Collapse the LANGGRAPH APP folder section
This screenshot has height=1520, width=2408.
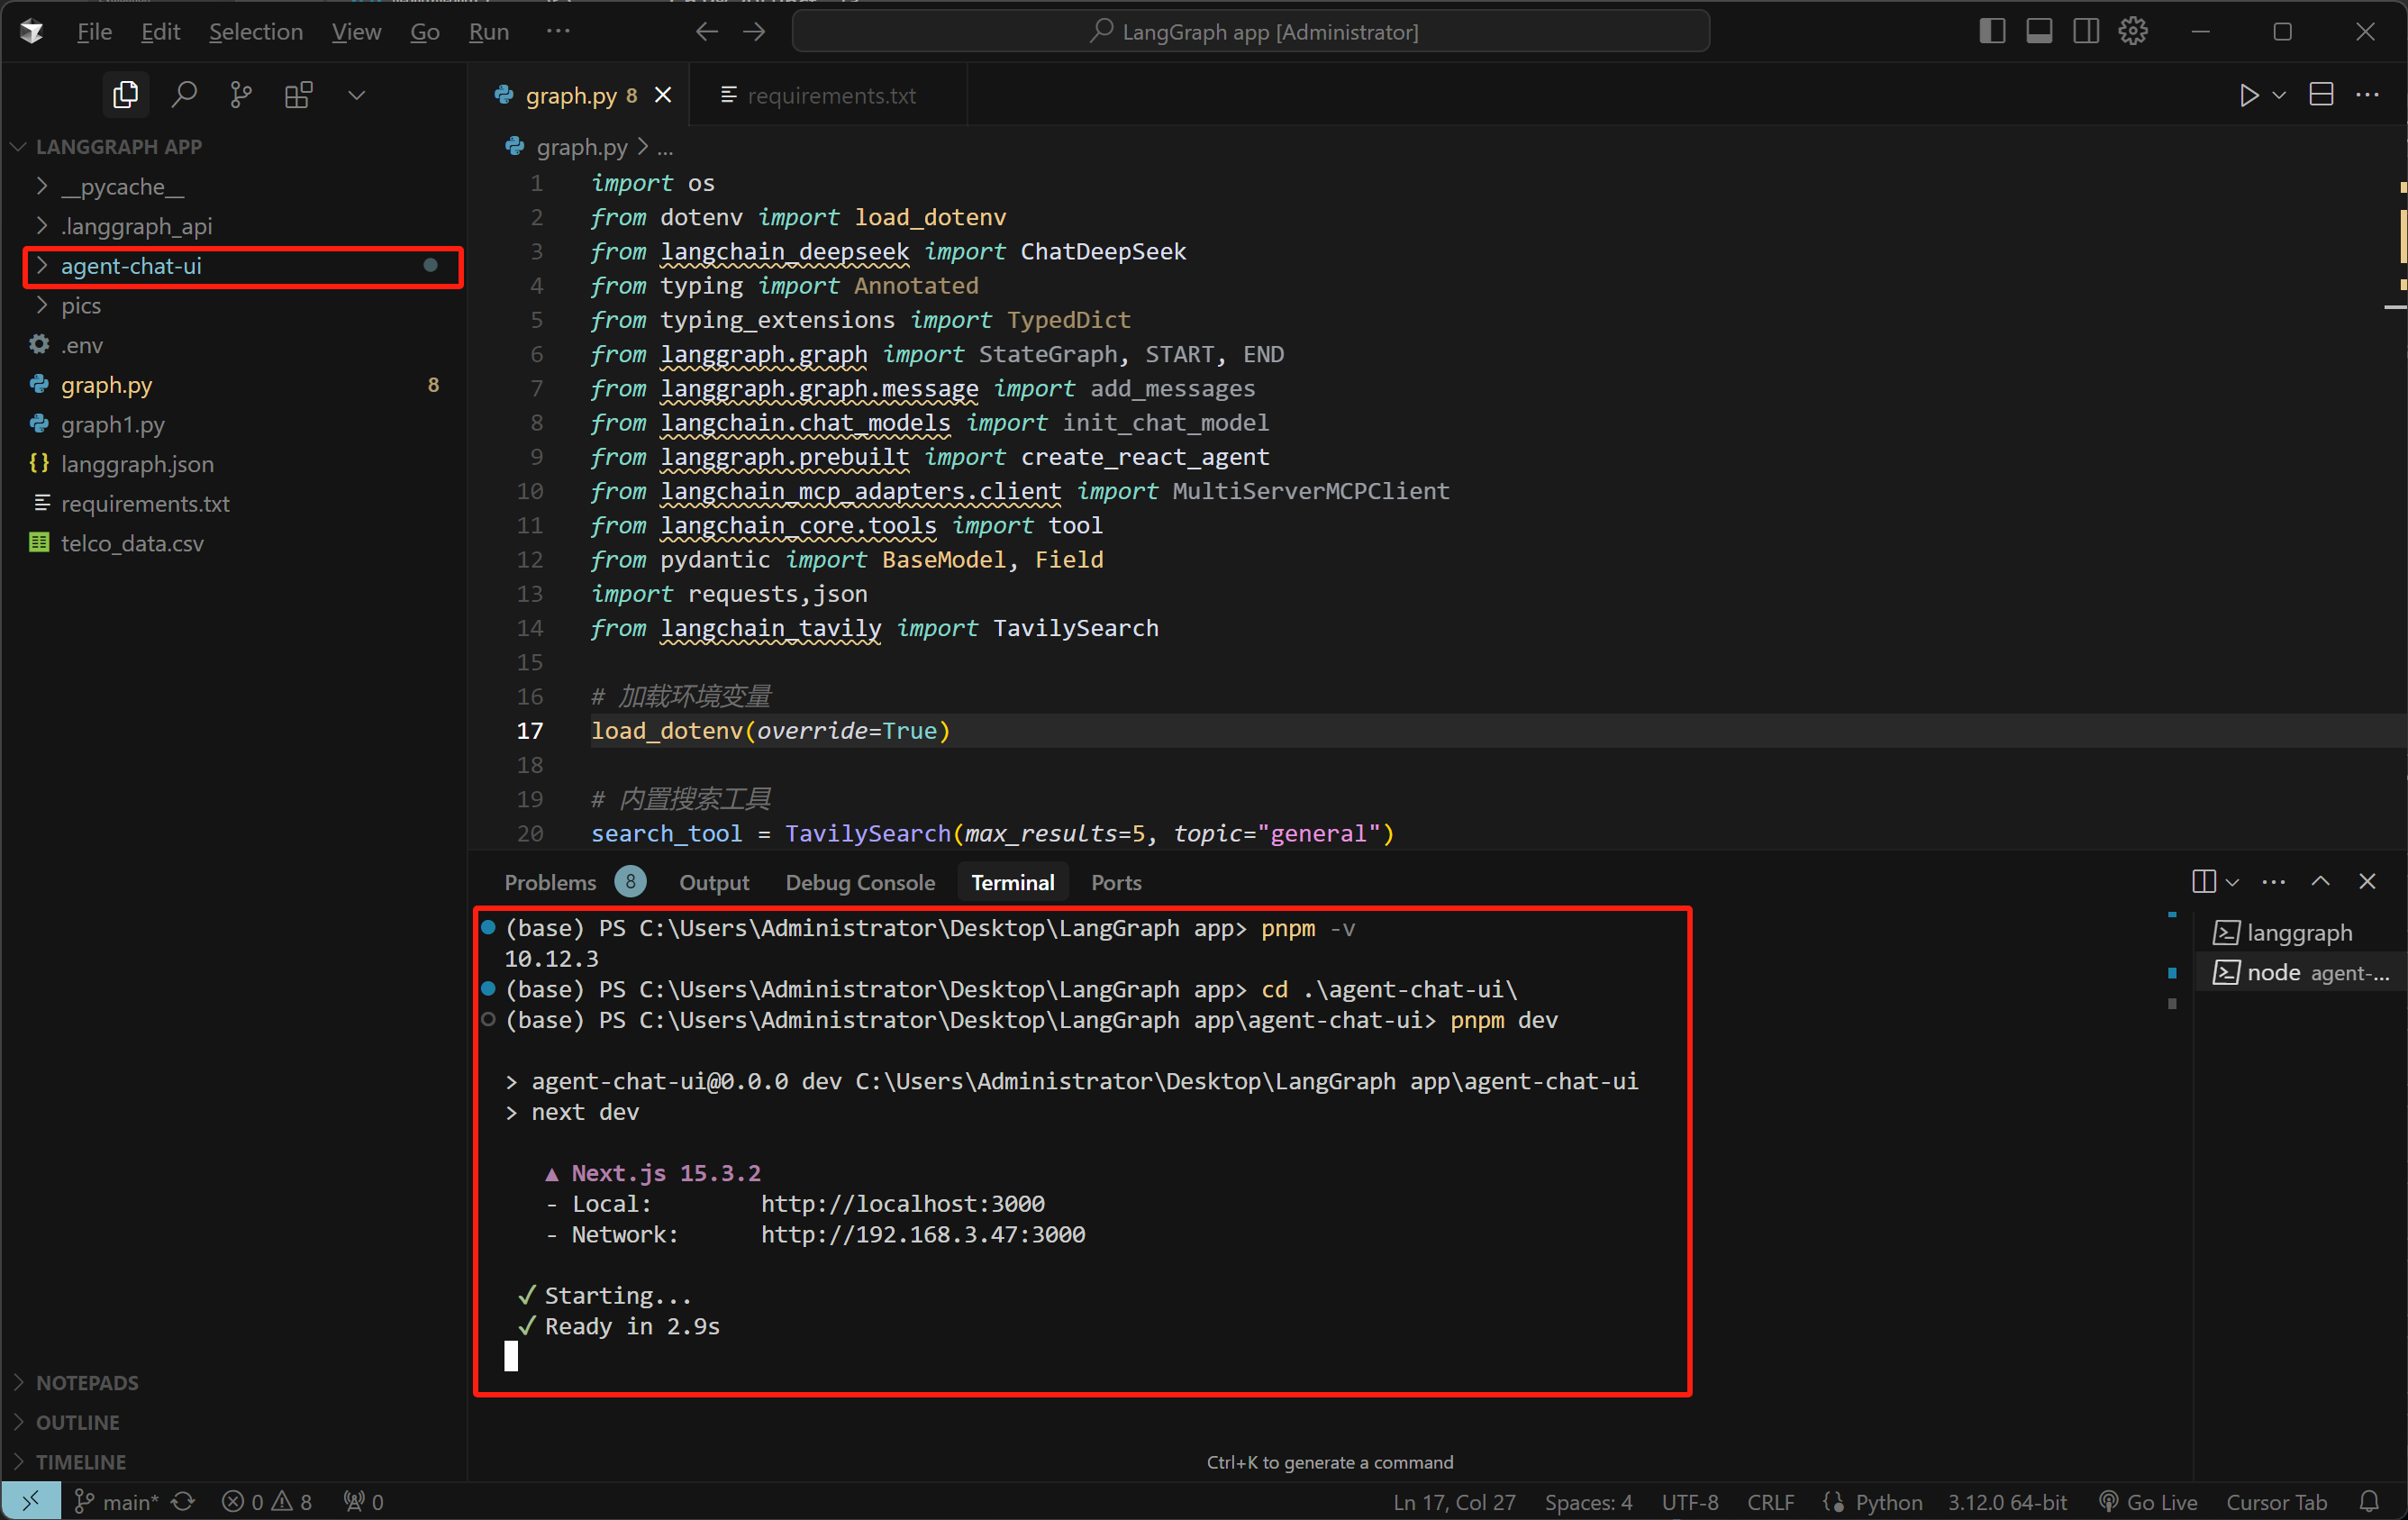(x=234, y=146)
